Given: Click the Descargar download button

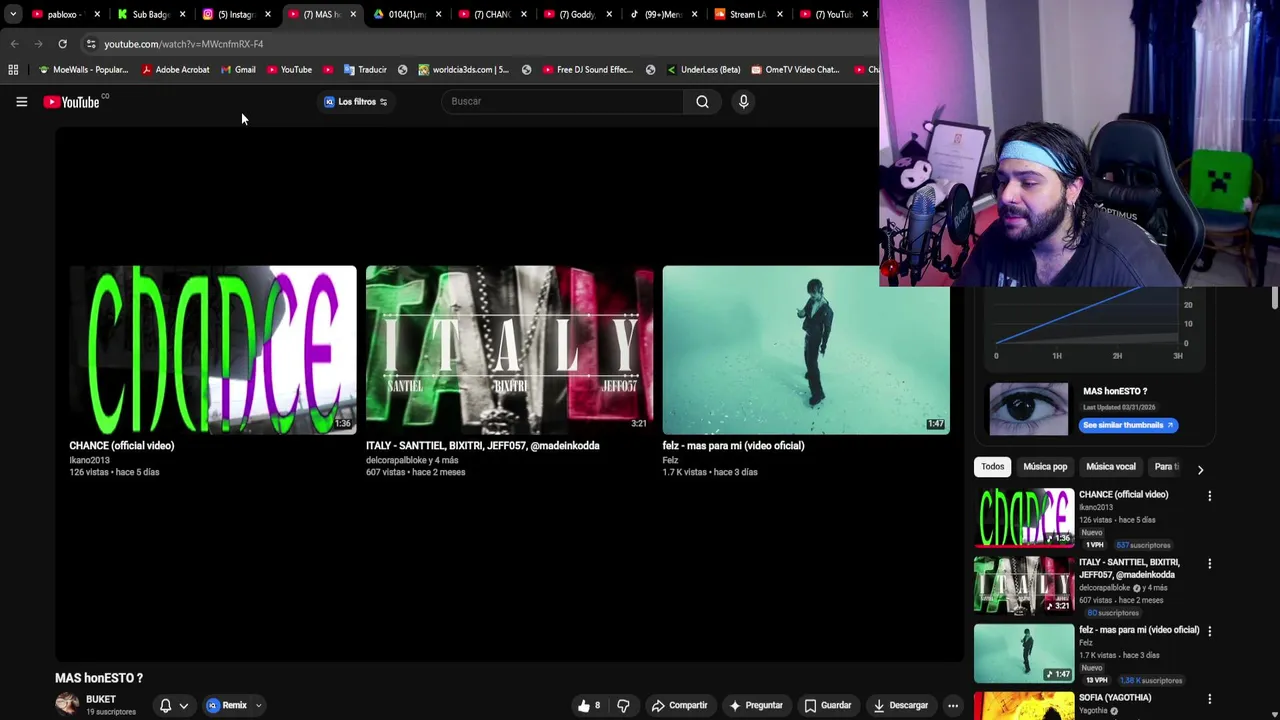Looking at the screenshot, I should (901, 705).
